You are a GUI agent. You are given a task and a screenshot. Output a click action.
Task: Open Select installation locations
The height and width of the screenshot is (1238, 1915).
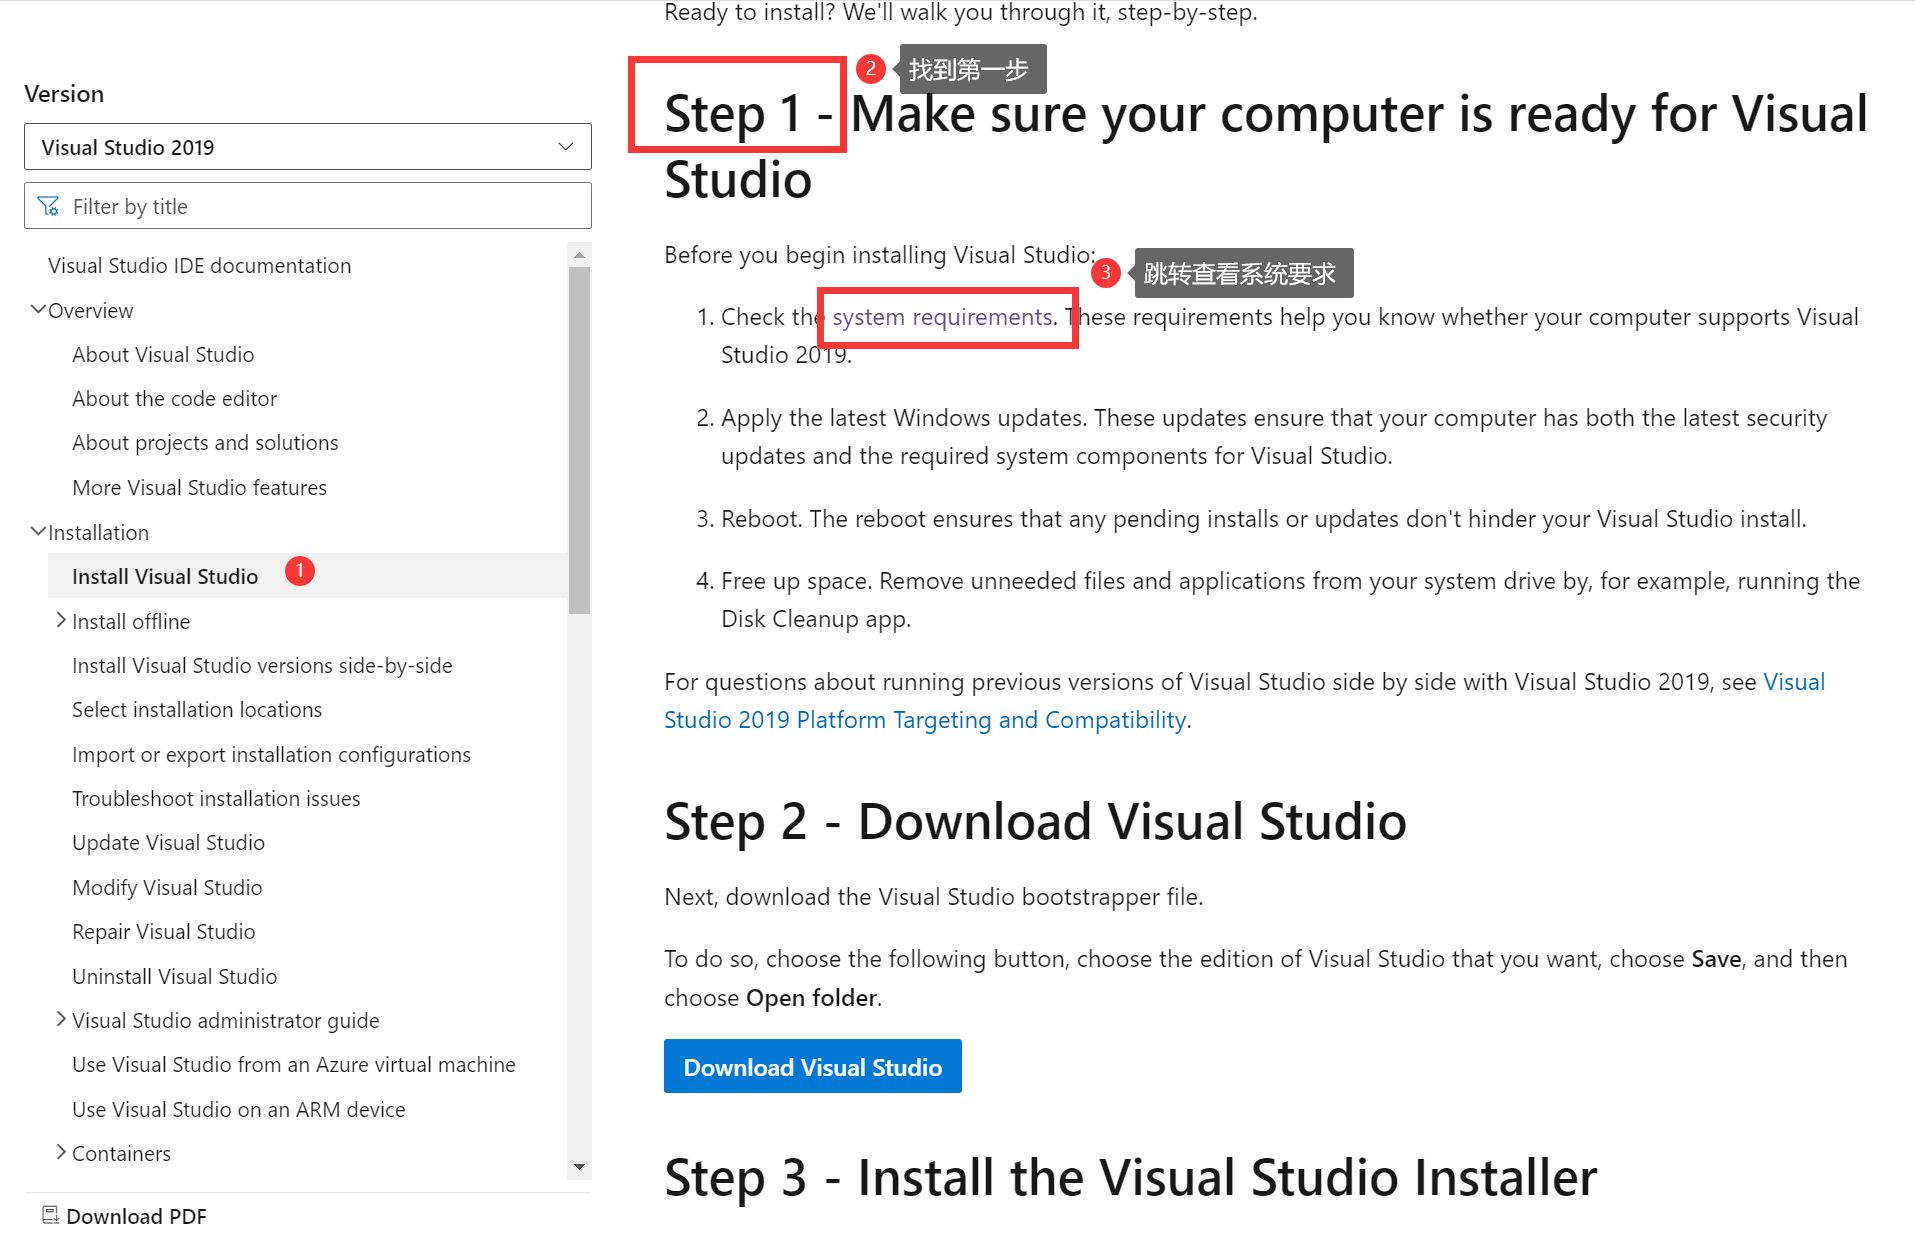click(197, 710)
